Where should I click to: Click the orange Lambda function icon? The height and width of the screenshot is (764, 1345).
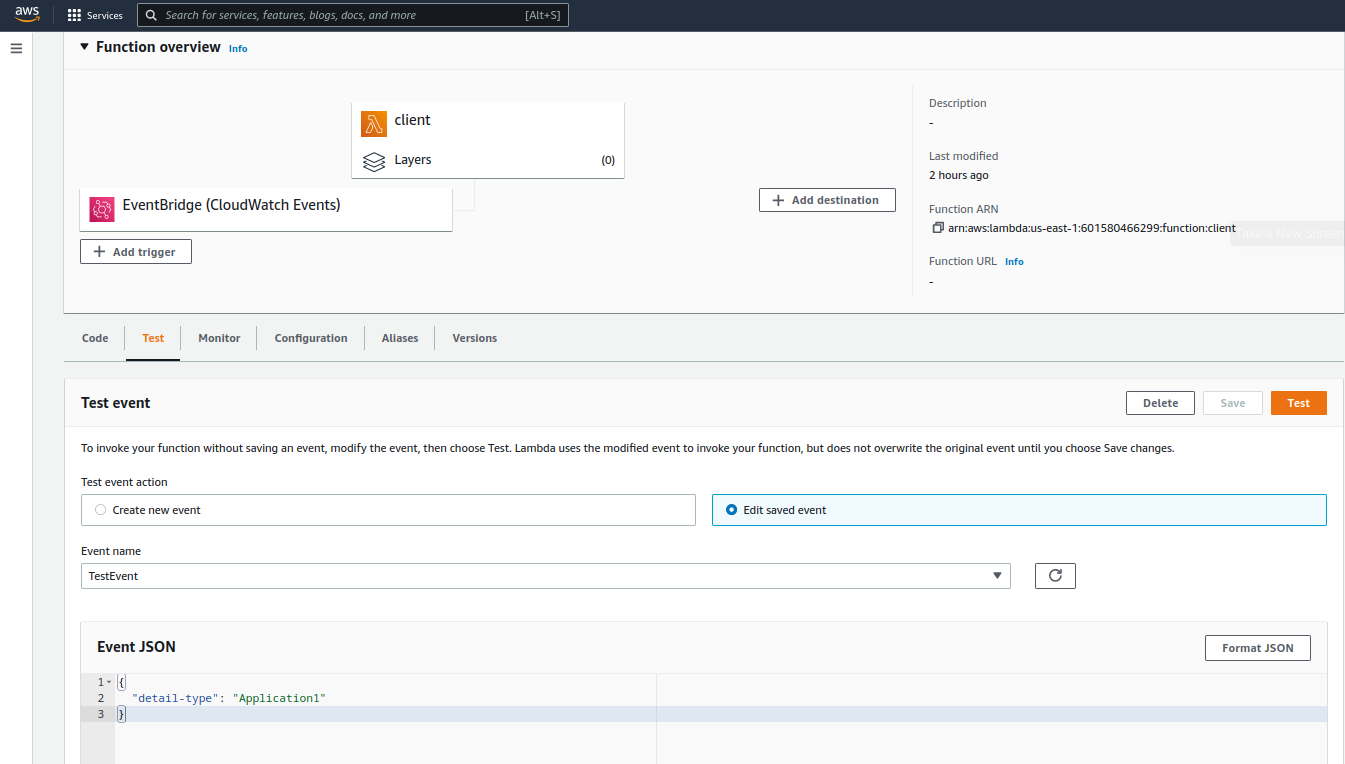374,123
